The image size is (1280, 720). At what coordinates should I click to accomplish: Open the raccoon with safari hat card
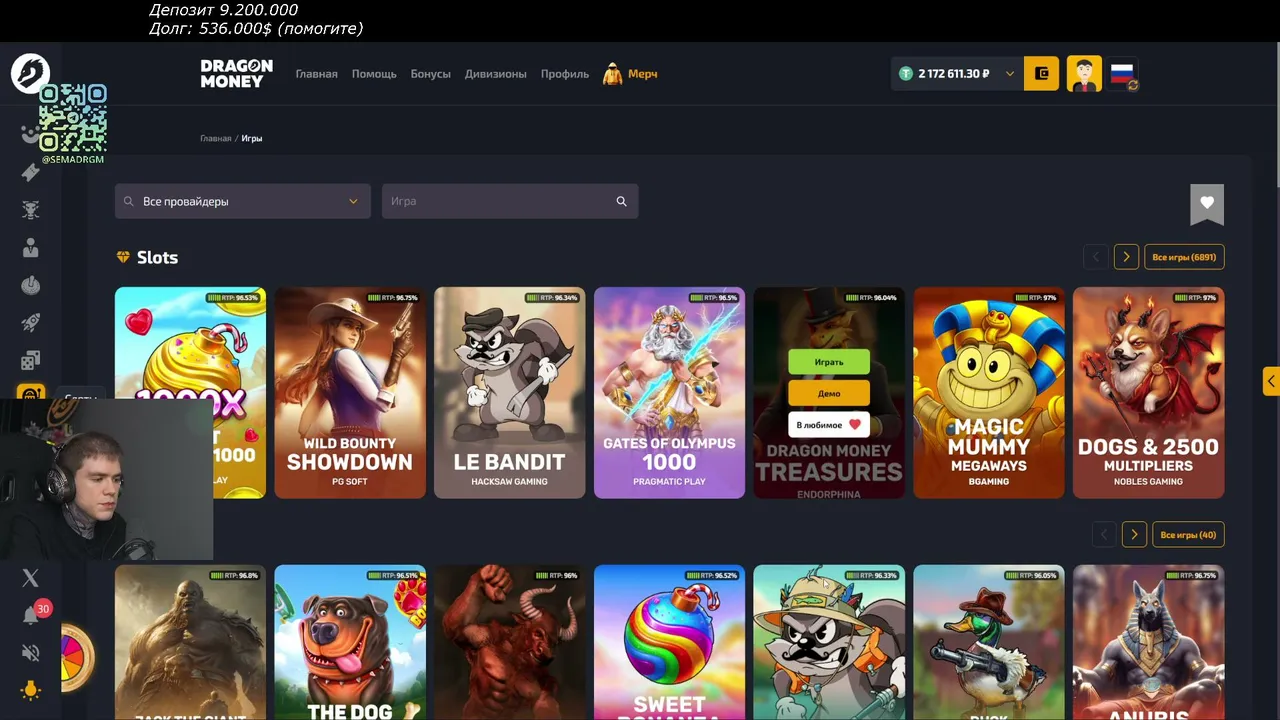click(x=829, y=642)
